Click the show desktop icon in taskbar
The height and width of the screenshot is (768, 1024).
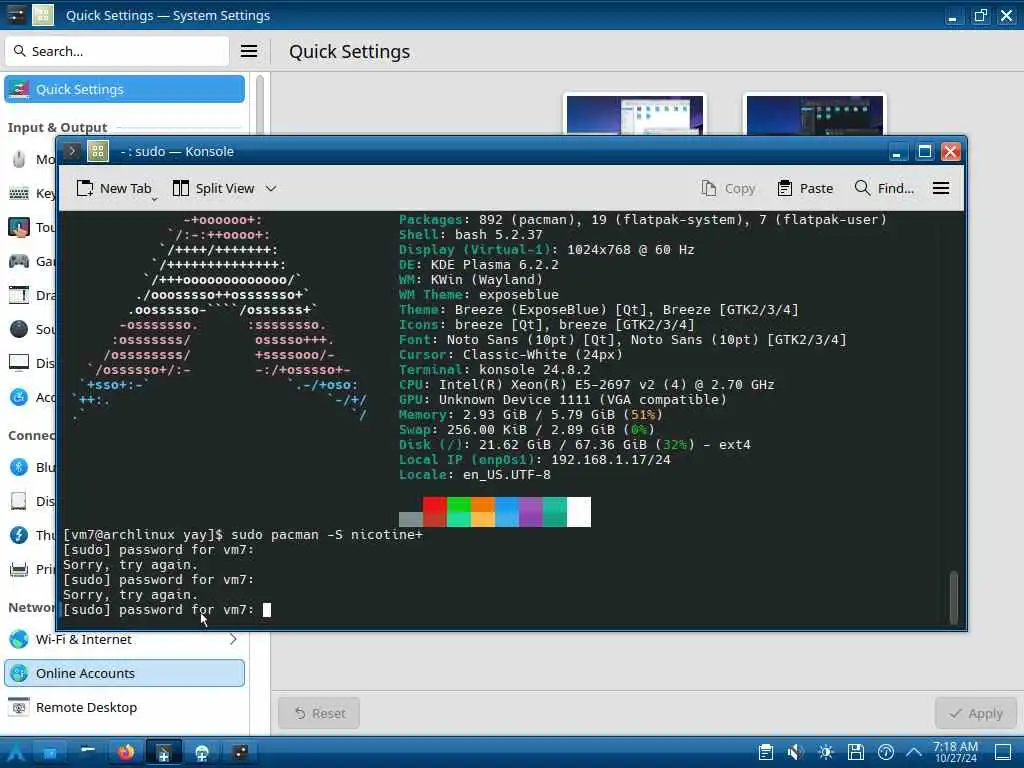[1003, 752]
